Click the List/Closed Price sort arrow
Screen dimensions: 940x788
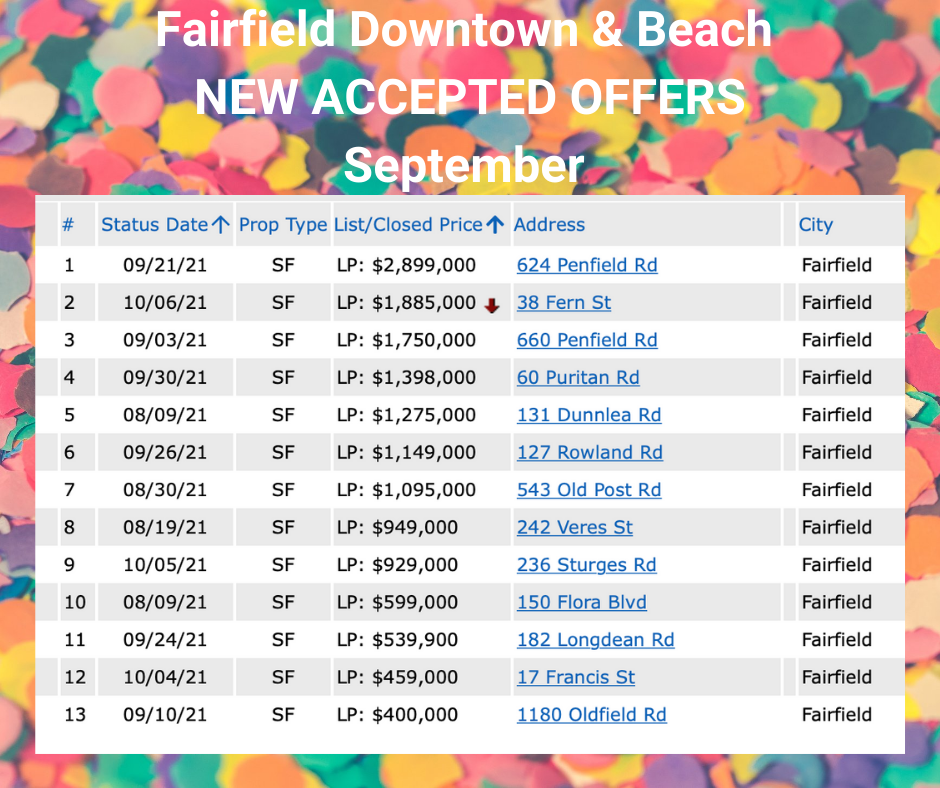click(495, 225)
